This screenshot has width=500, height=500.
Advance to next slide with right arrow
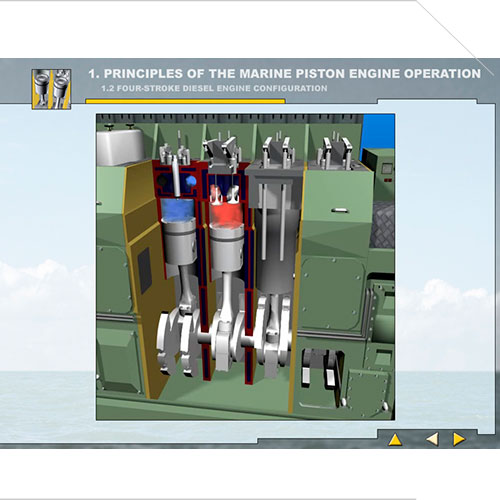459,439
